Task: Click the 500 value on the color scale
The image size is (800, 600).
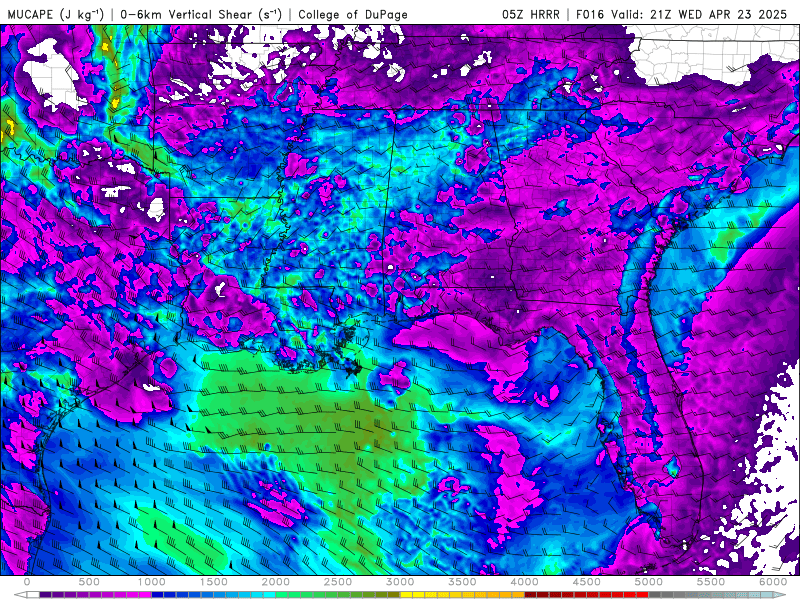Action: pyautogui.click(x=89, y=582)
